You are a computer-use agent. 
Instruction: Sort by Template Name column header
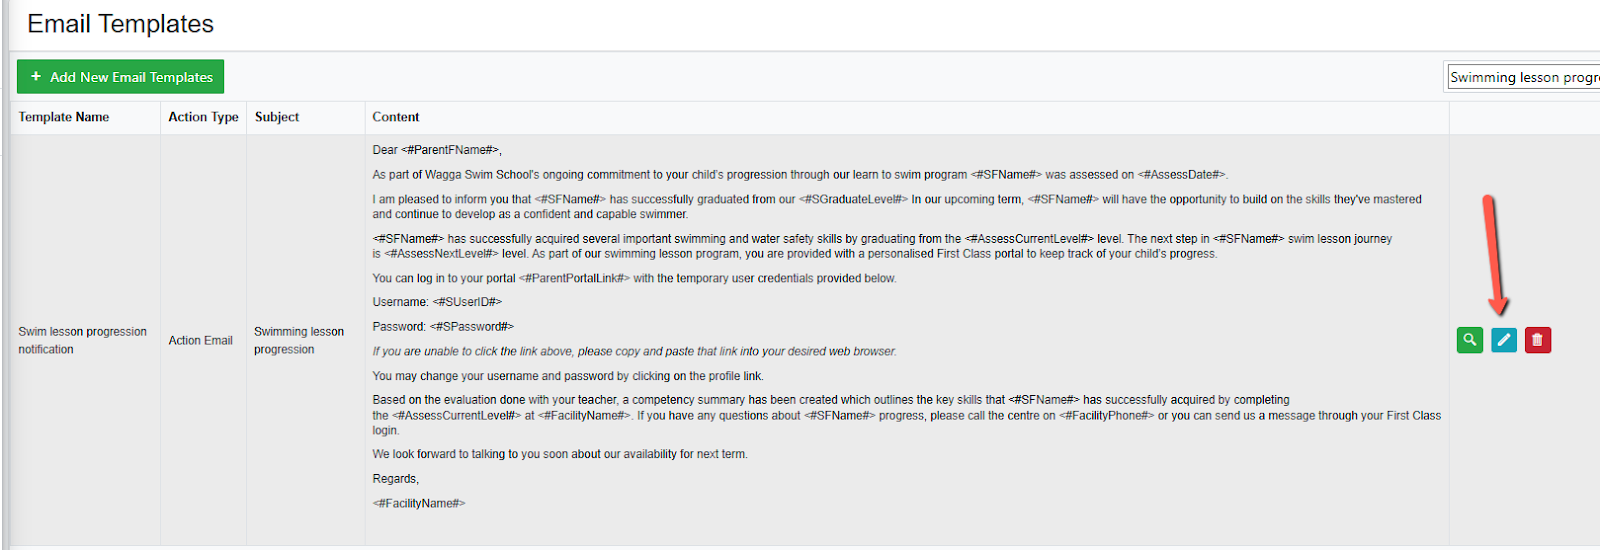pos(64,117)
